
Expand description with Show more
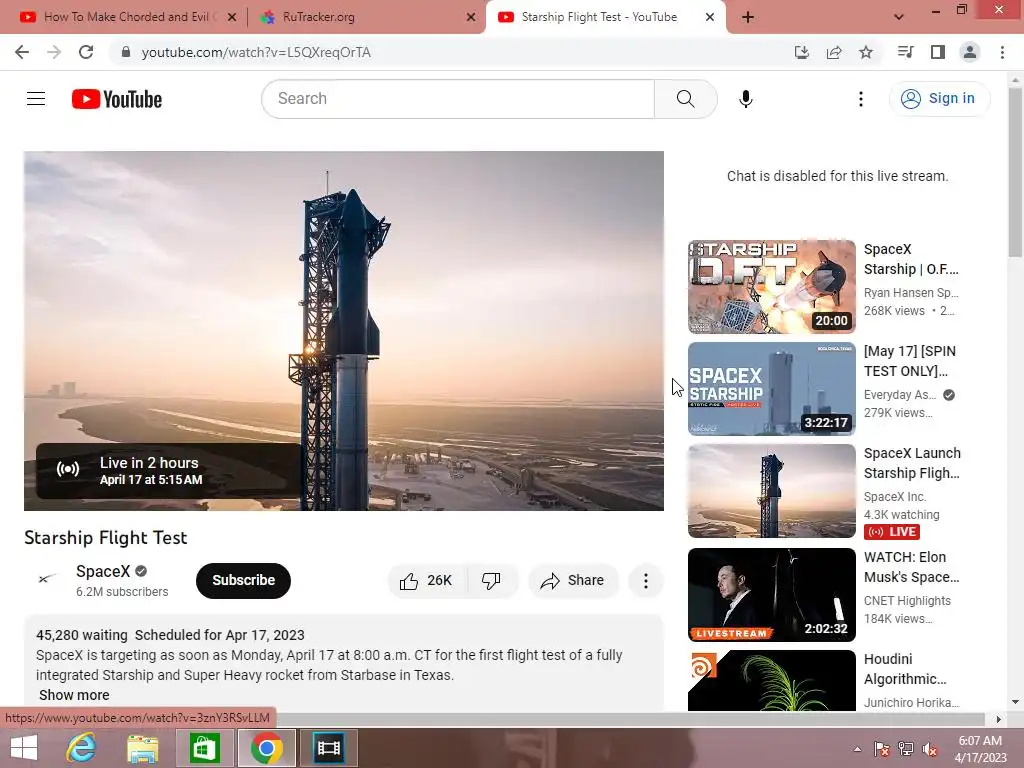(x=74, y=695)
